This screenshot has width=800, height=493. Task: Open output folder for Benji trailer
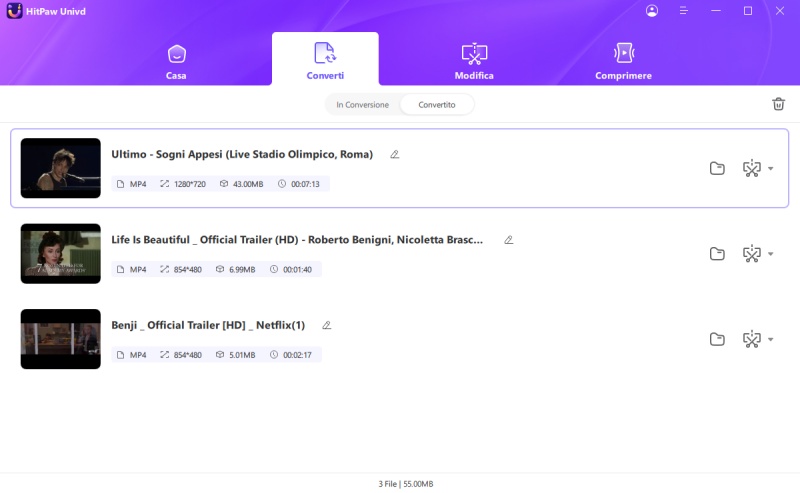pos(717,339)
